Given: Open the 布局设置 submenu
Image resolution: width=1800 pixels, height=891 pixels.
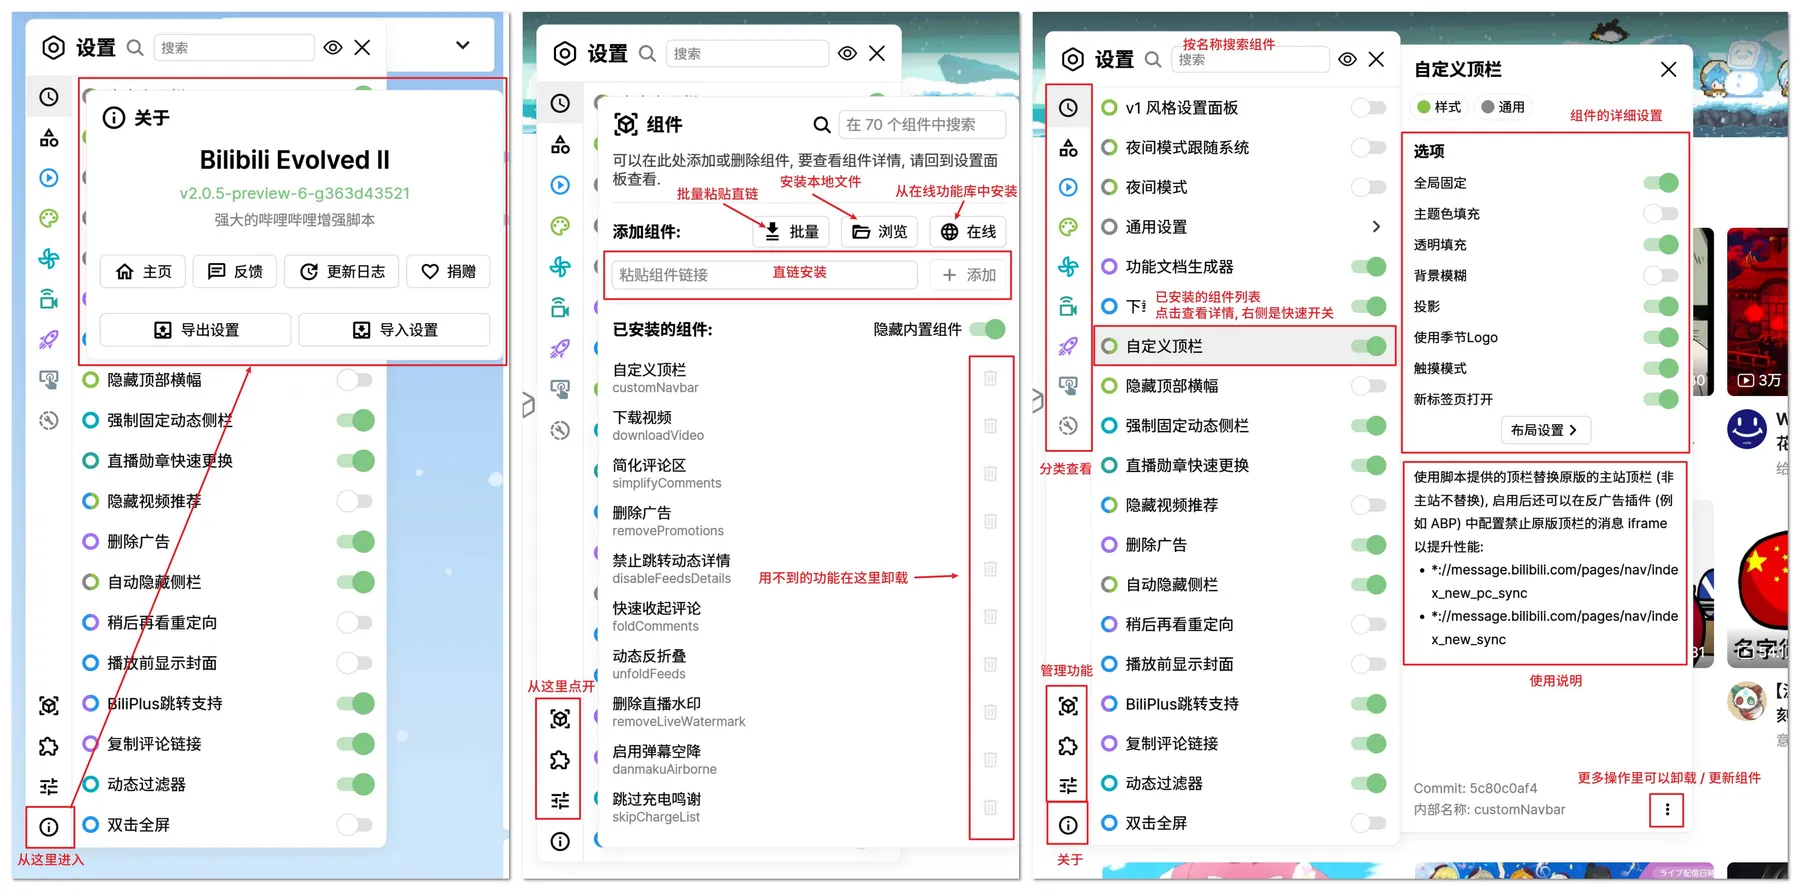Looking at the screenshot, I should [x=1544, y=430].
